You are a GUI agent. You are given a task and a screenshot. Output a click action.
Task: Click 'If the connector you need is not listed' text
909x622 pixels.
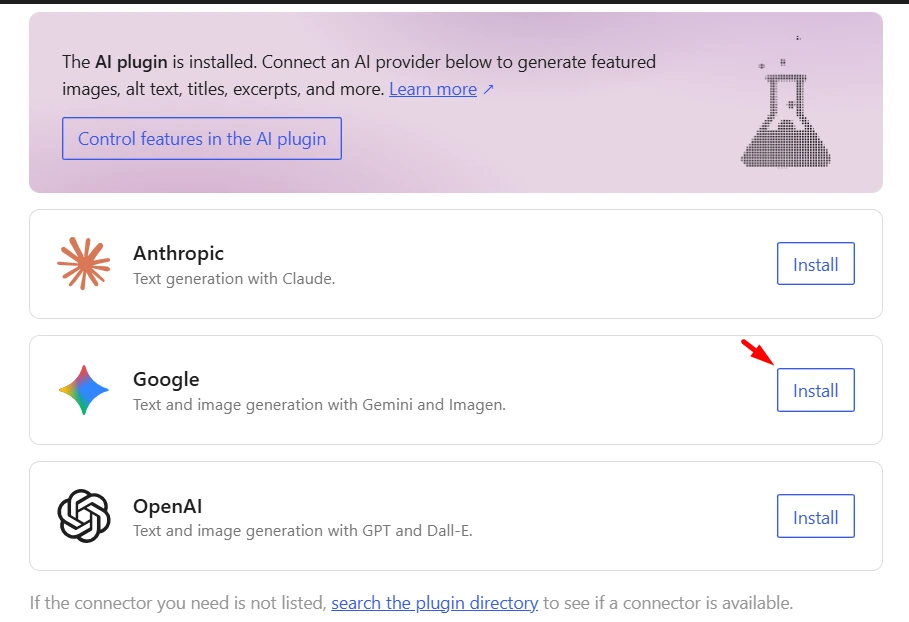tap(178, 603)
